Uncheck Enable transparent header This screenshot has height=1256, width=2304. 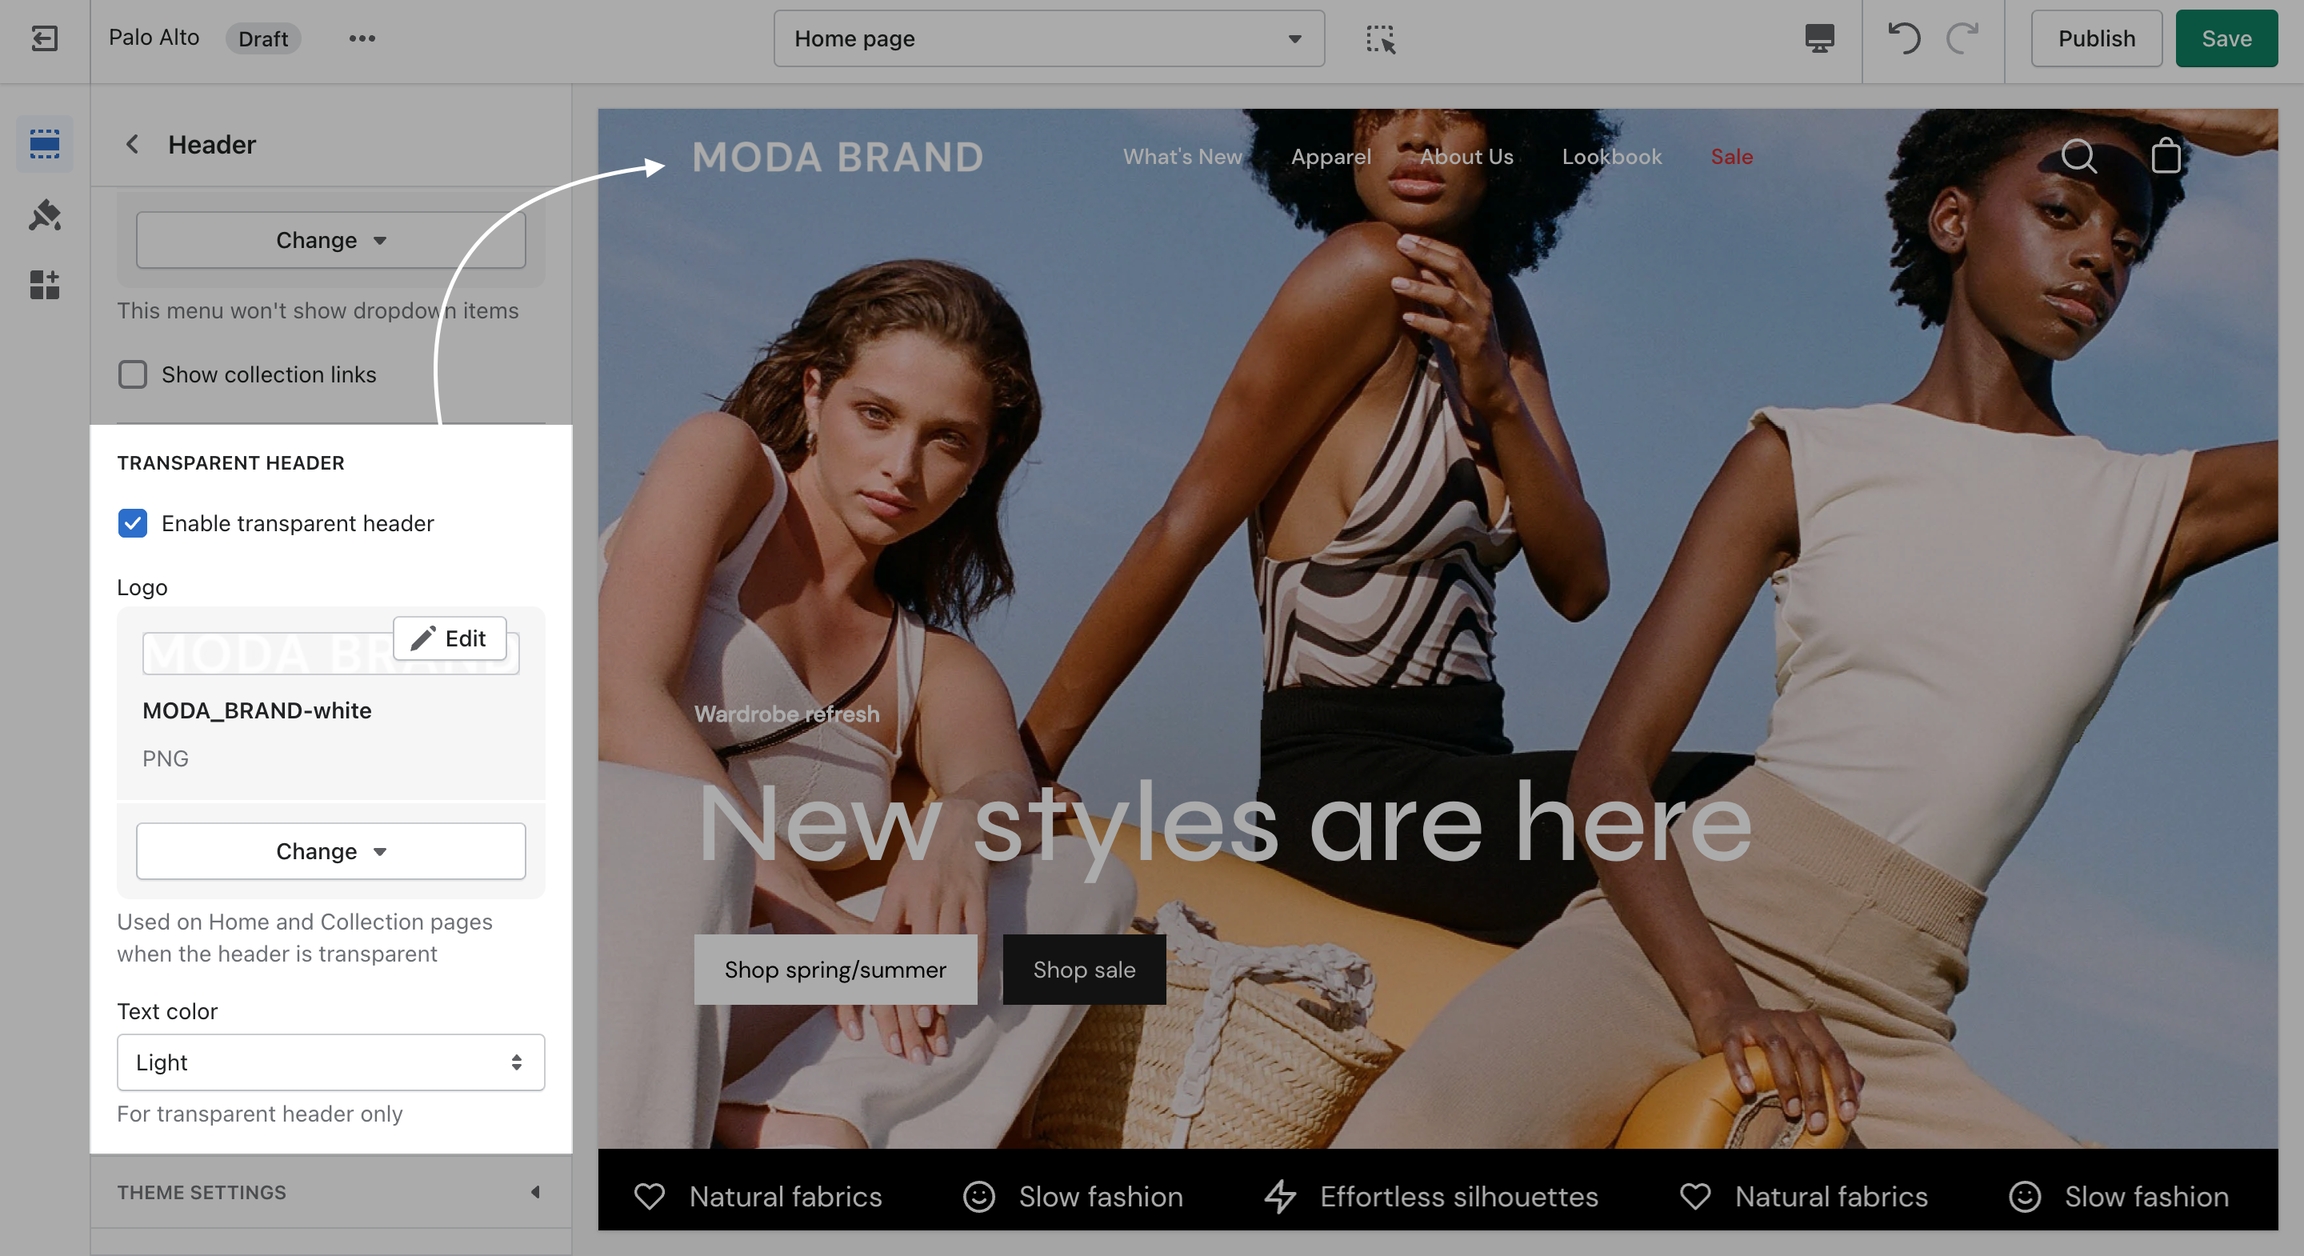point(133,523)
